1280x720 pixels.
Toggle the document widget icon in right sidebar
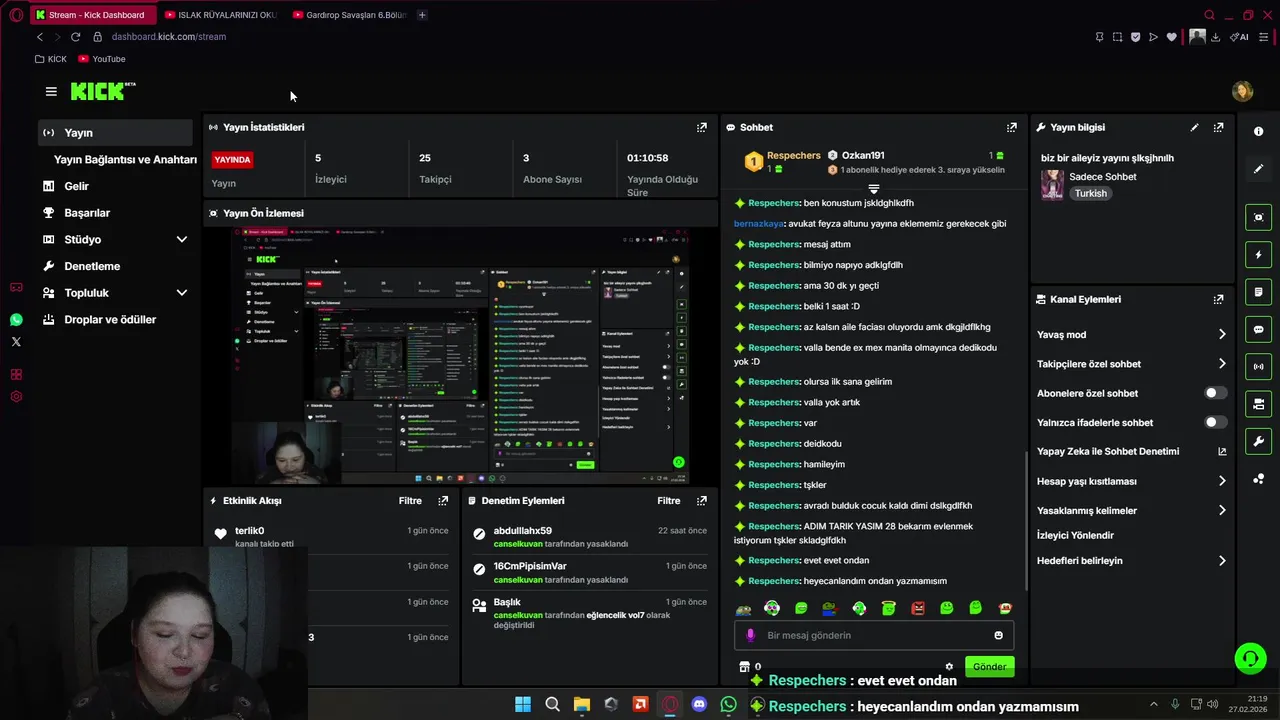[x=1258, y=292]
